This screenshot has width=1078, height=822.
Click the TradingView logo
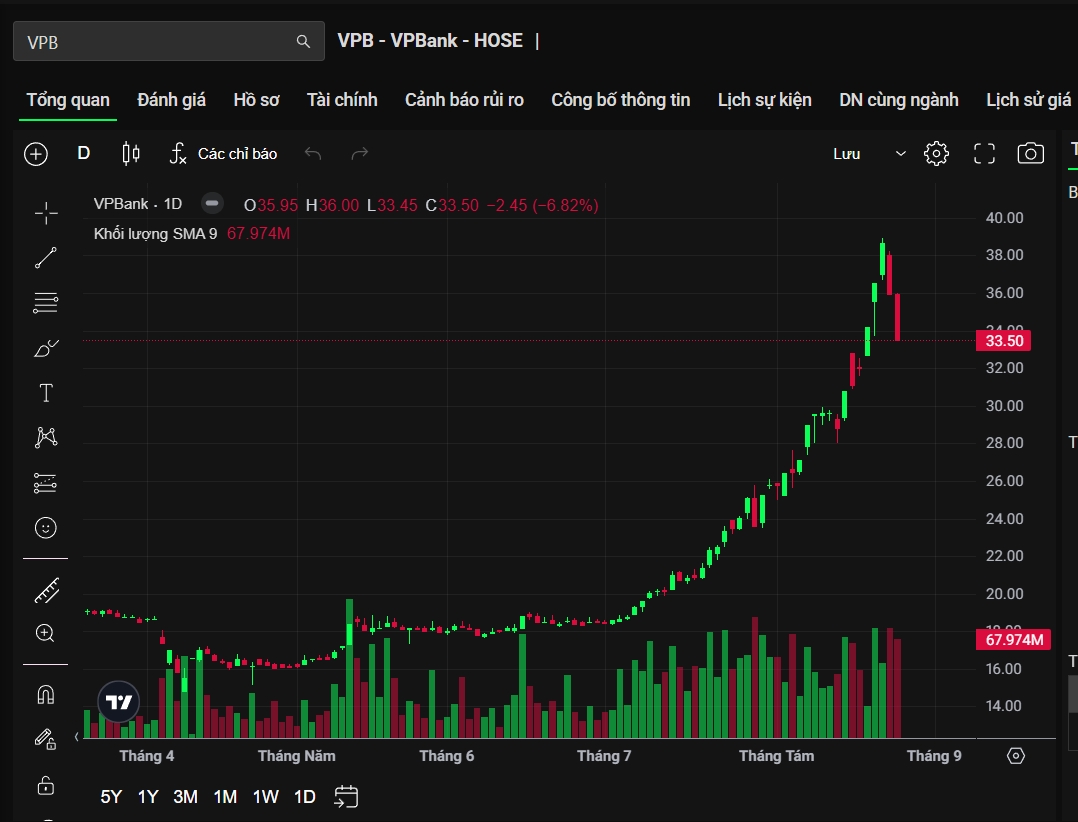pos(119,702)
